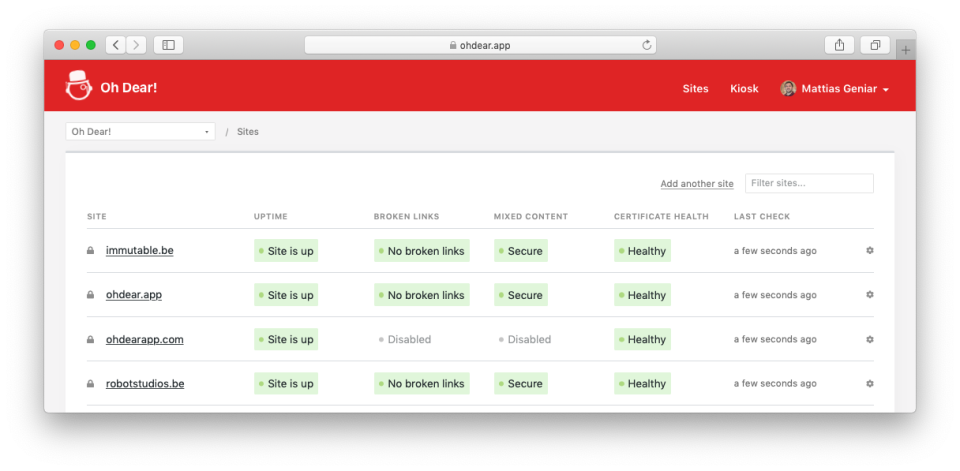
Task: Focus the Filter sites search field
Action: [x=809, y=183]
